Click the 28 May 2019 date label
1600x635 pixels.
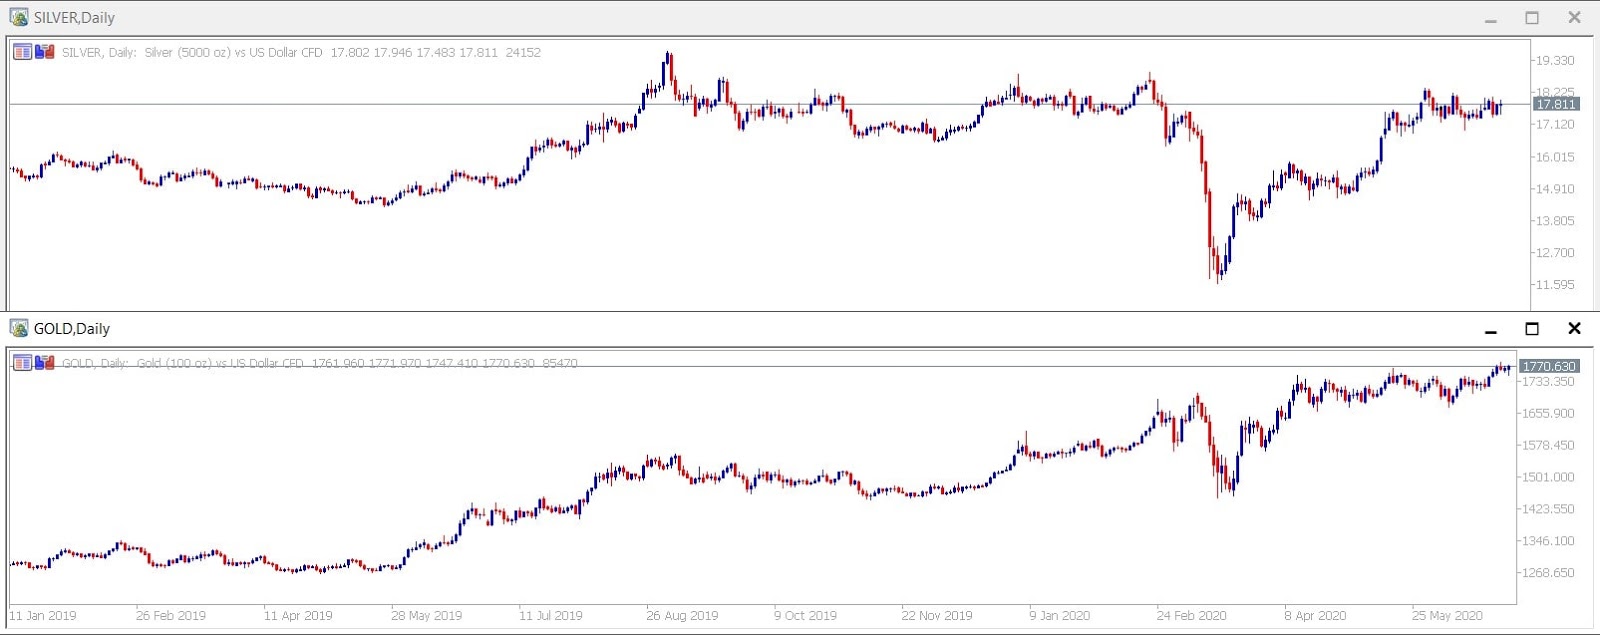[427, 616]
